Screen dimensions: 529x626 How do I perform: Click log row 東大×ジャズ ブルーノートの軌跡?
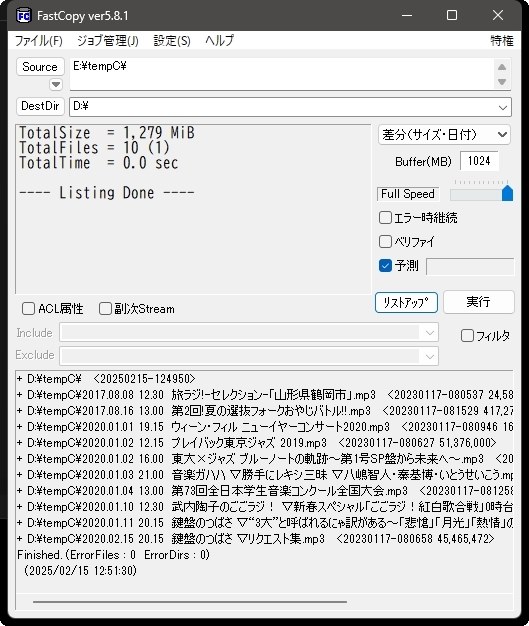[x=265, y=459]
